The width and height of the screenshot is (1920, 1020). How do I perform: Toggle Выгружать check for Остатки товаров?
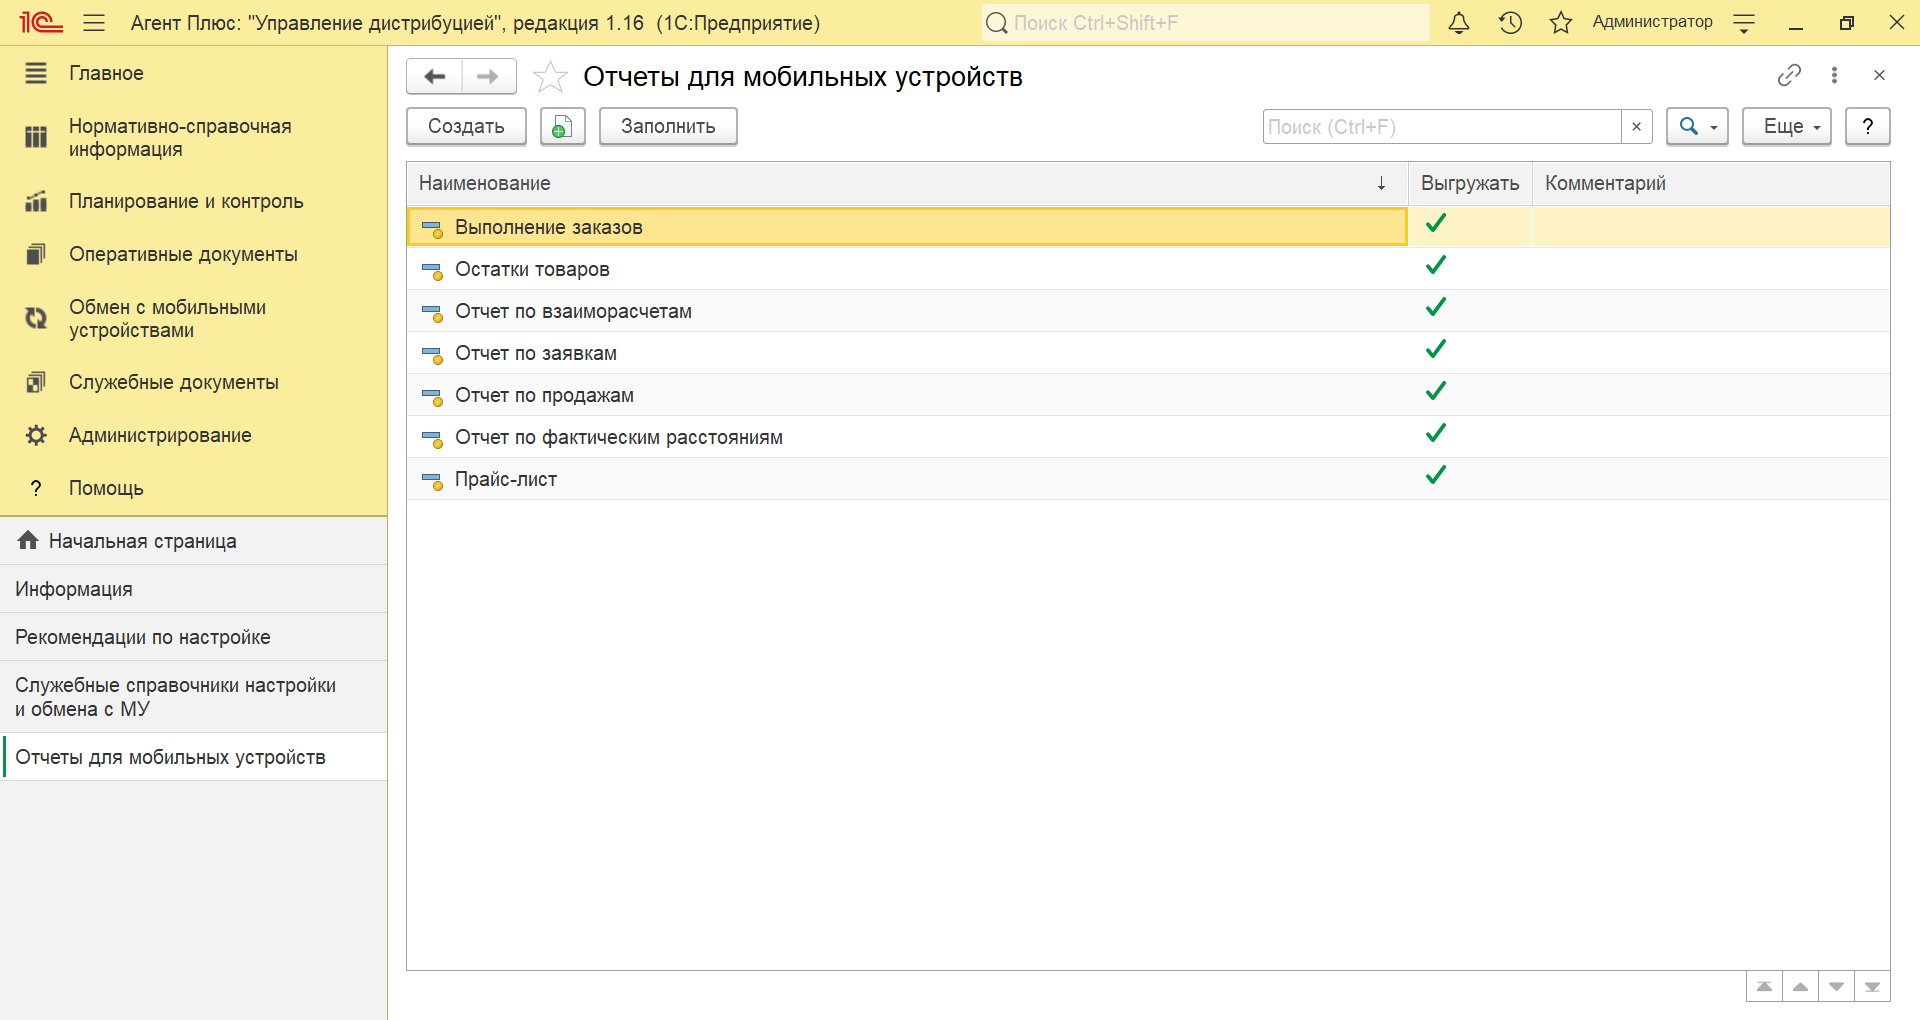pos(1436,266)
